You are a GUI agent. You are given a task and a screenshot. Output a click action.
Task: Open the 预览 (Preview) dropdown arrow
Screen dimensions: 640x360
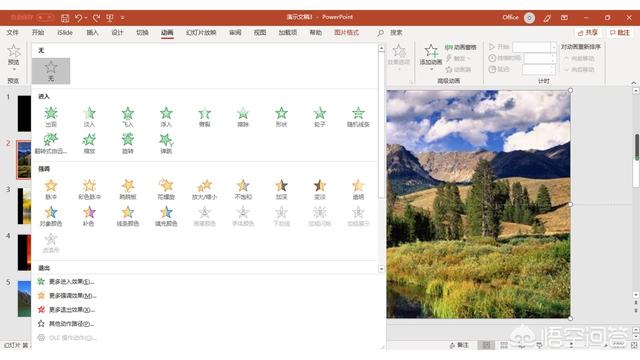click(13, 69)
